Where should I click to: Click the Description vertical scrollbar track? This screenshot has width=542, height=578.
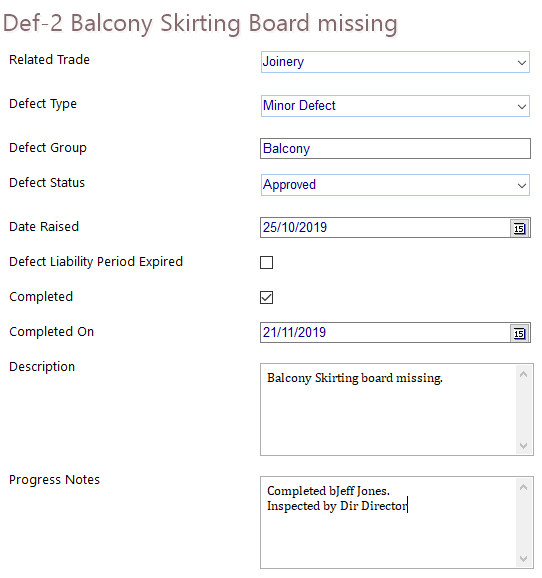[x=523, y=410]
